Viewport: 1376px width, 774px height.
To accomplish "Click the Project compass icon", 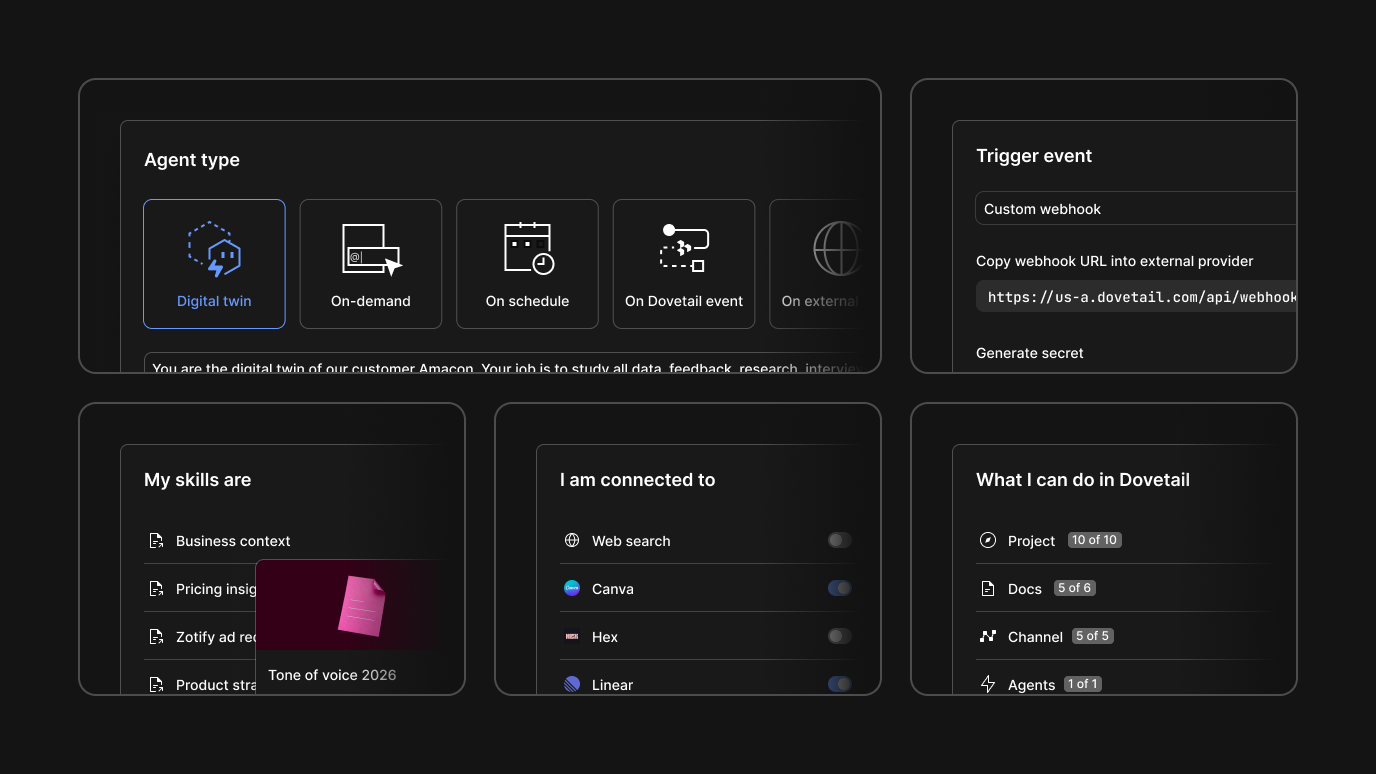I will [x=988, y=540].
